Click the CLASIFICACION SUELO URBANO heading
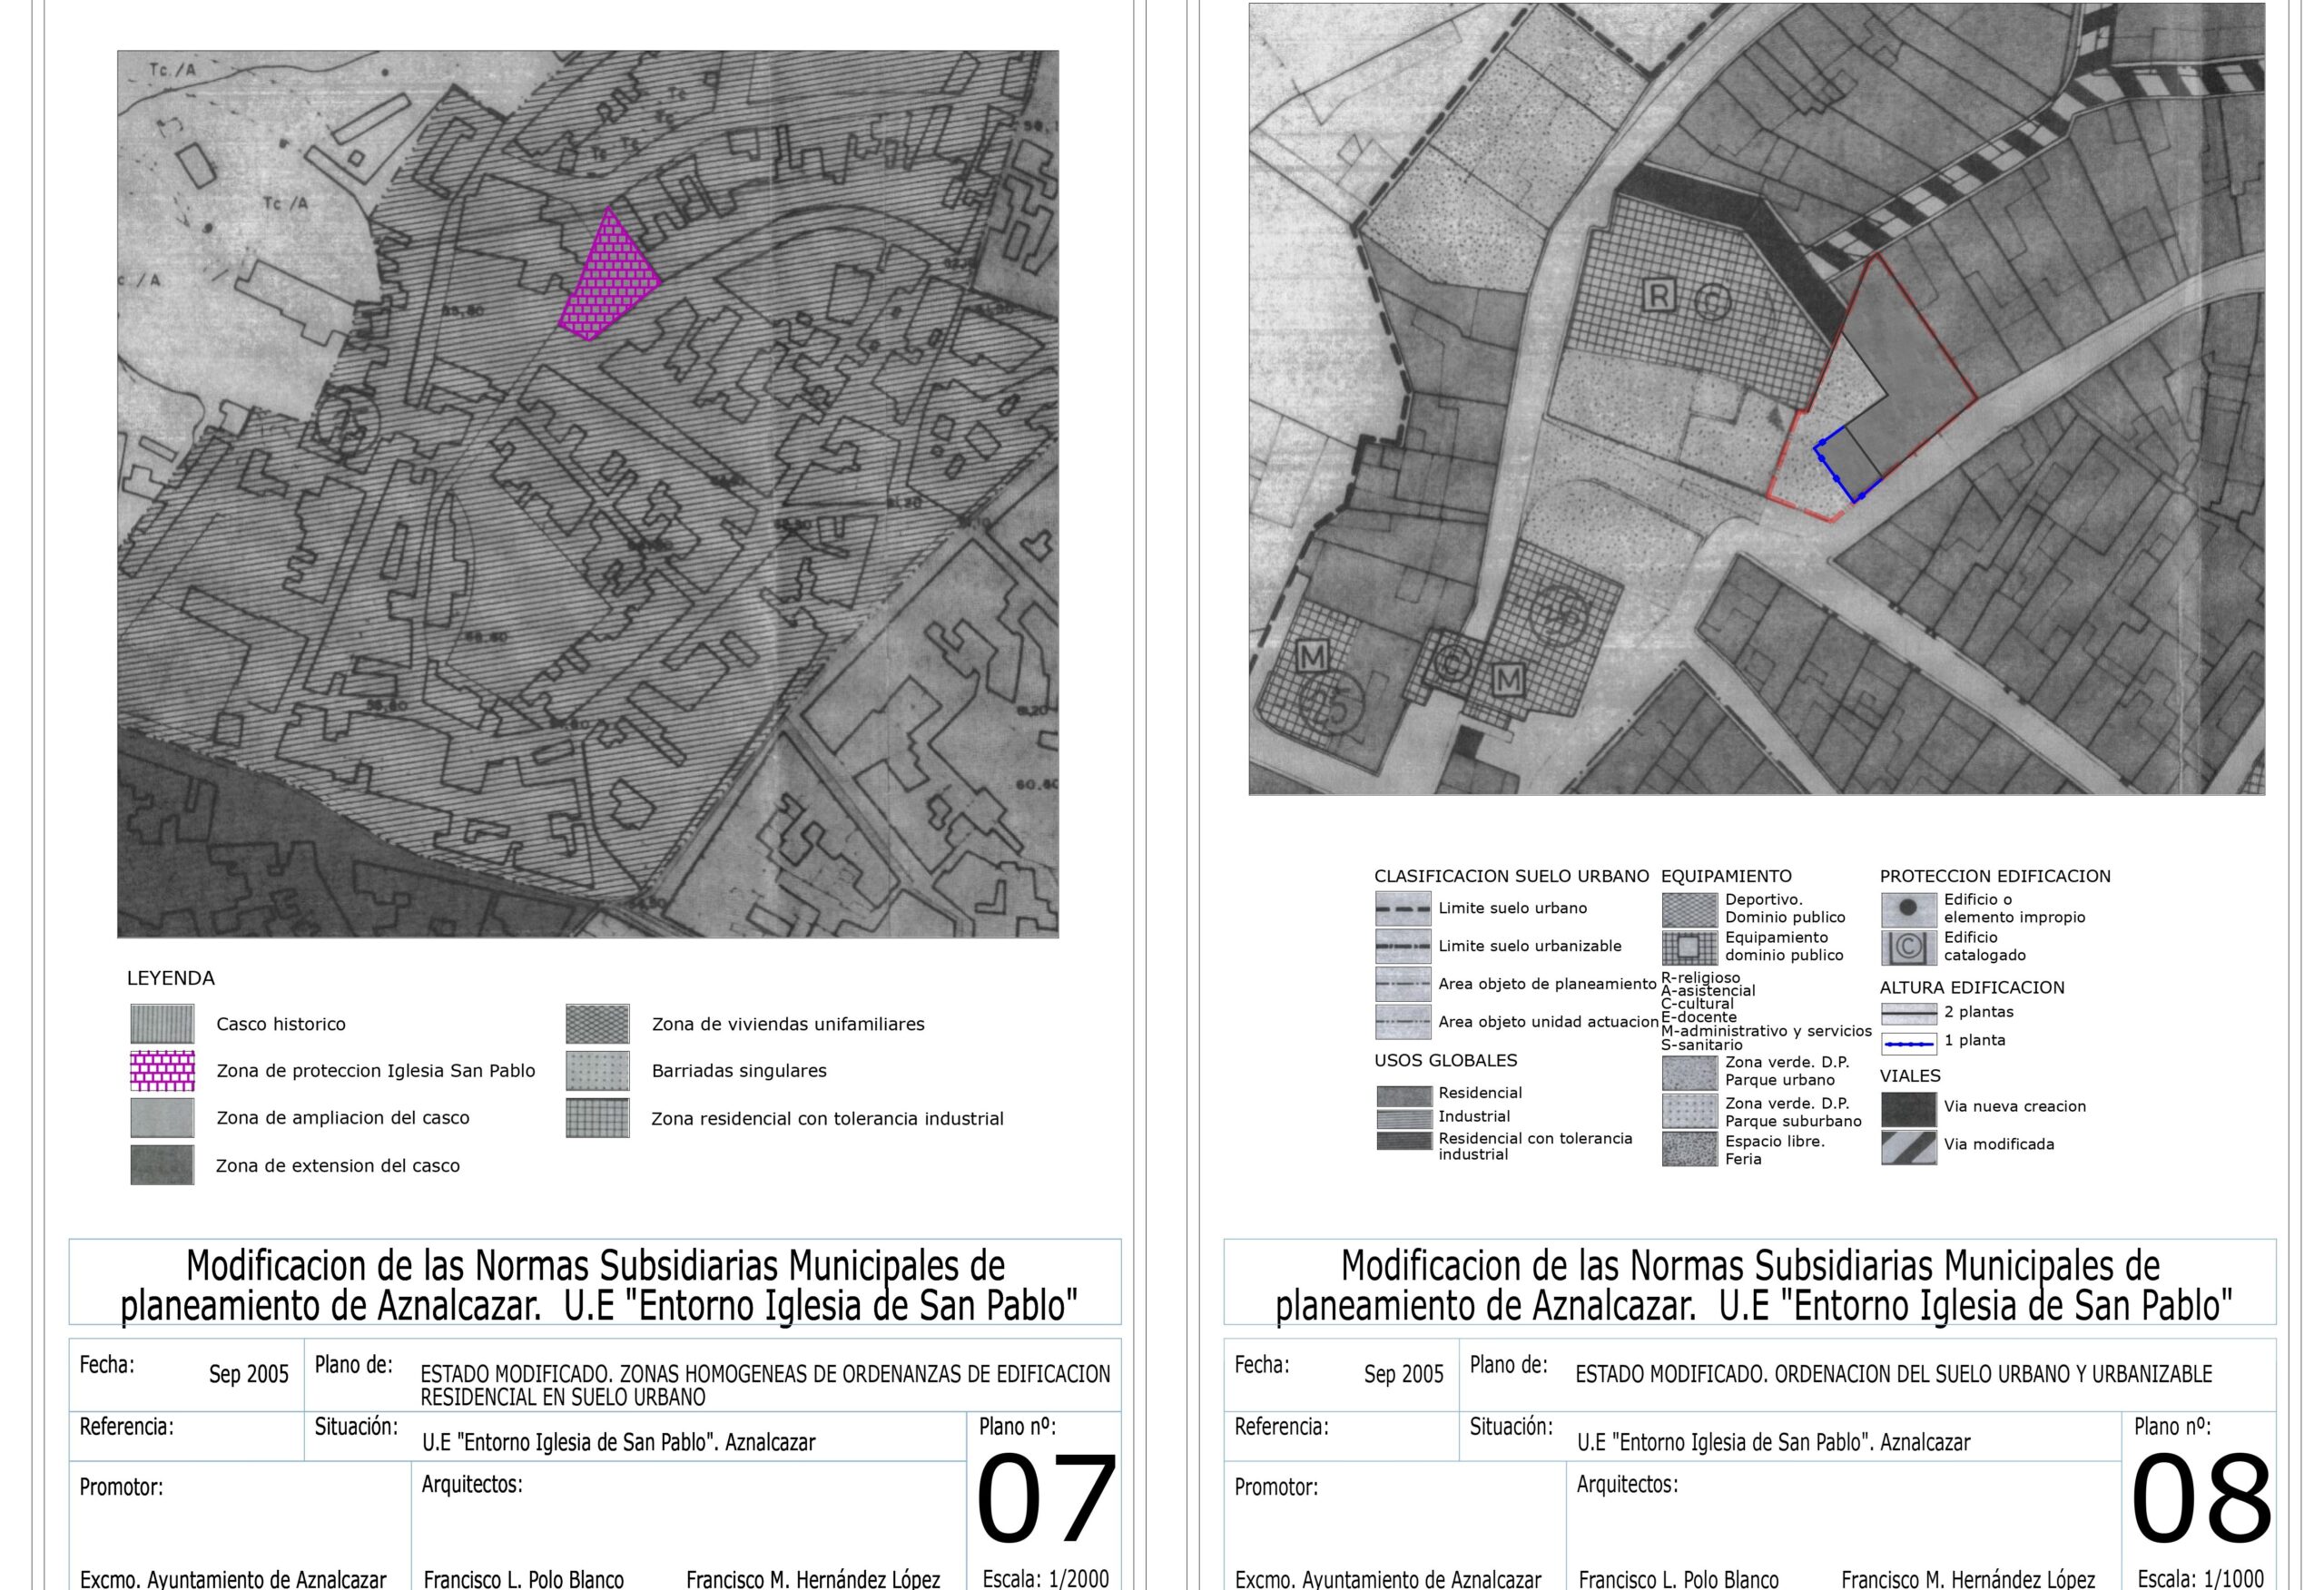 click(x=1511, y=876)
